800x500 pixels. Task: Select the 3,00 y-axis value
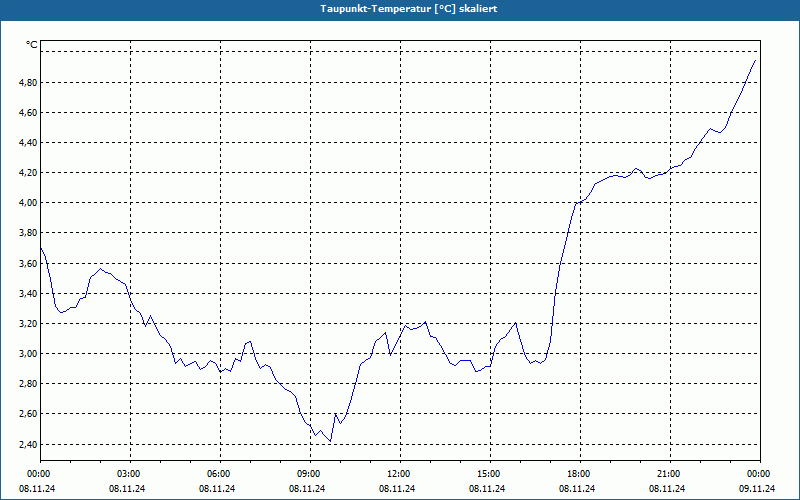pyautogui.click(x=28, y=354)
